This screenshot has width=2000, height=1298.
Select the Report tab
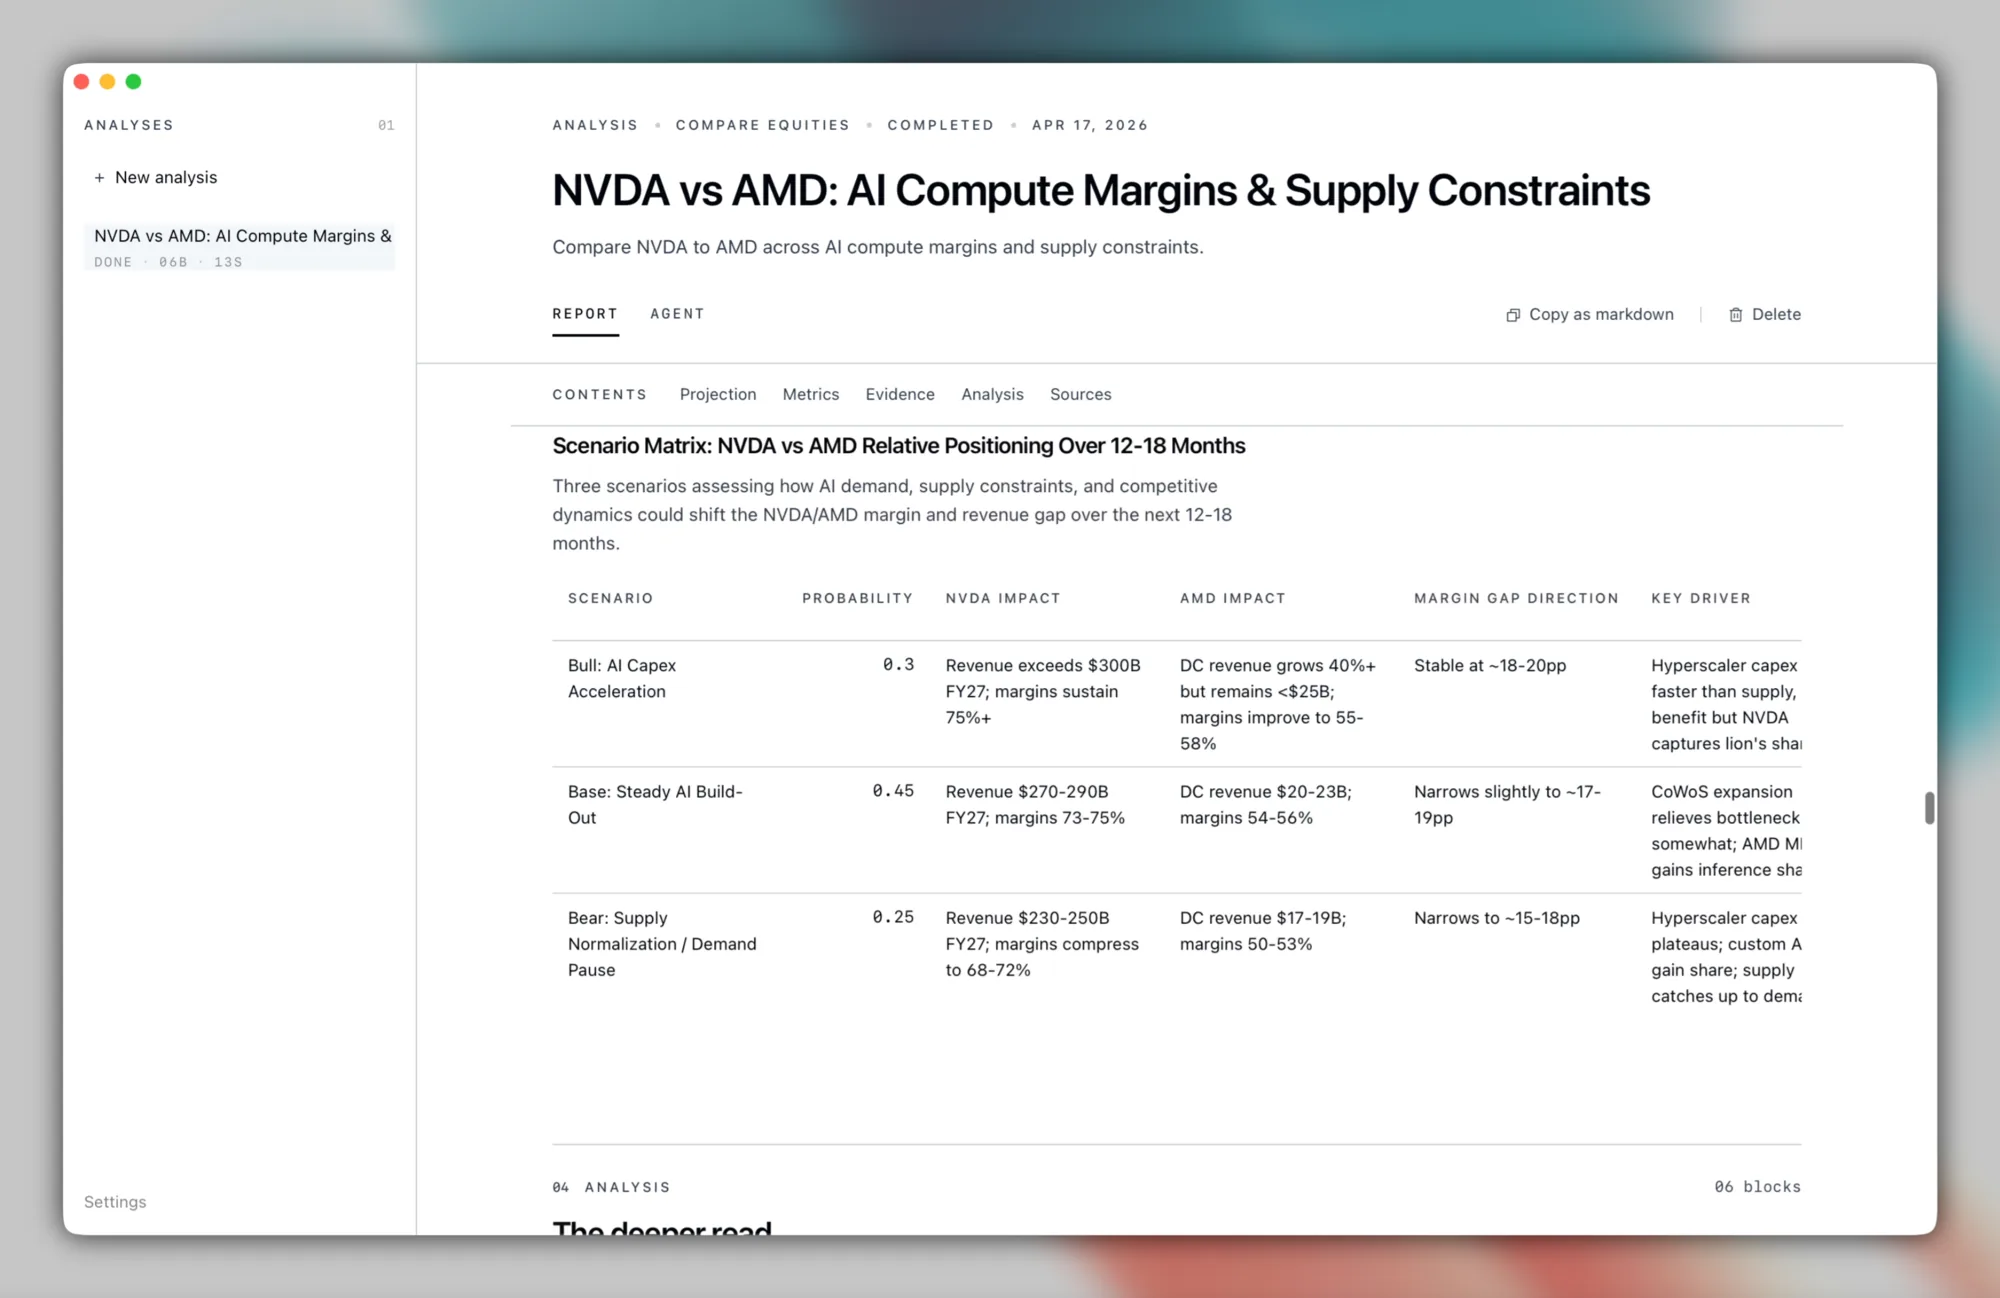point(585,314)
